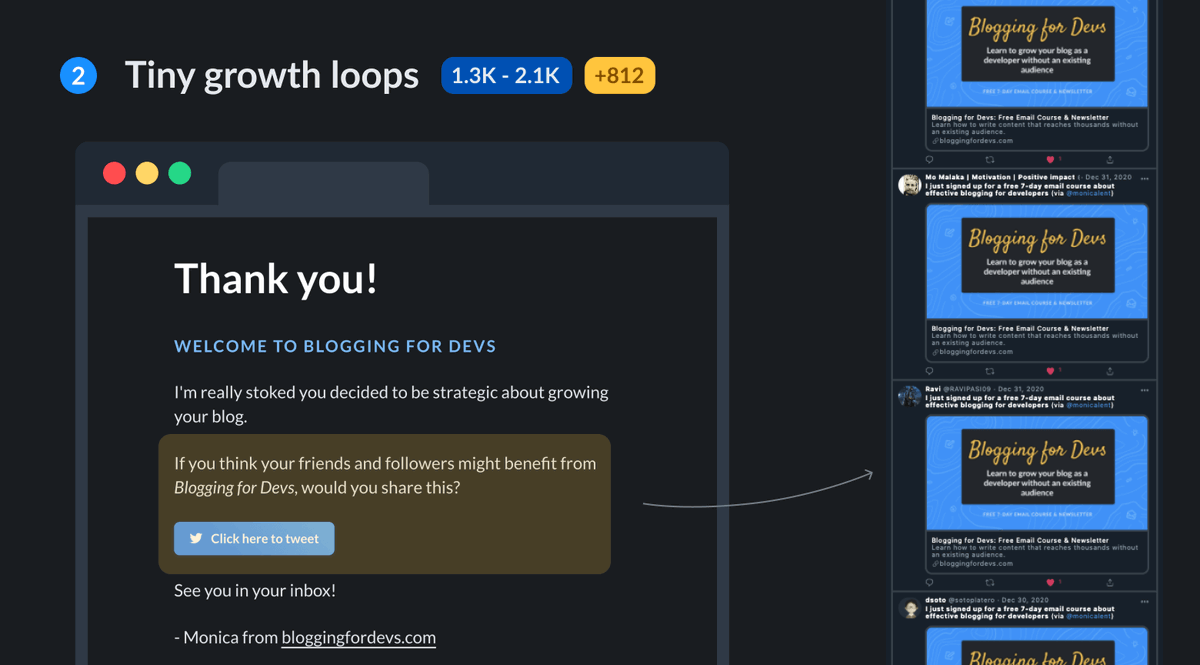Click the 'Mo Malaka | Motivation | Positive impact' name
Screen dimensions: 1200x665
[x=1000, y=177]
